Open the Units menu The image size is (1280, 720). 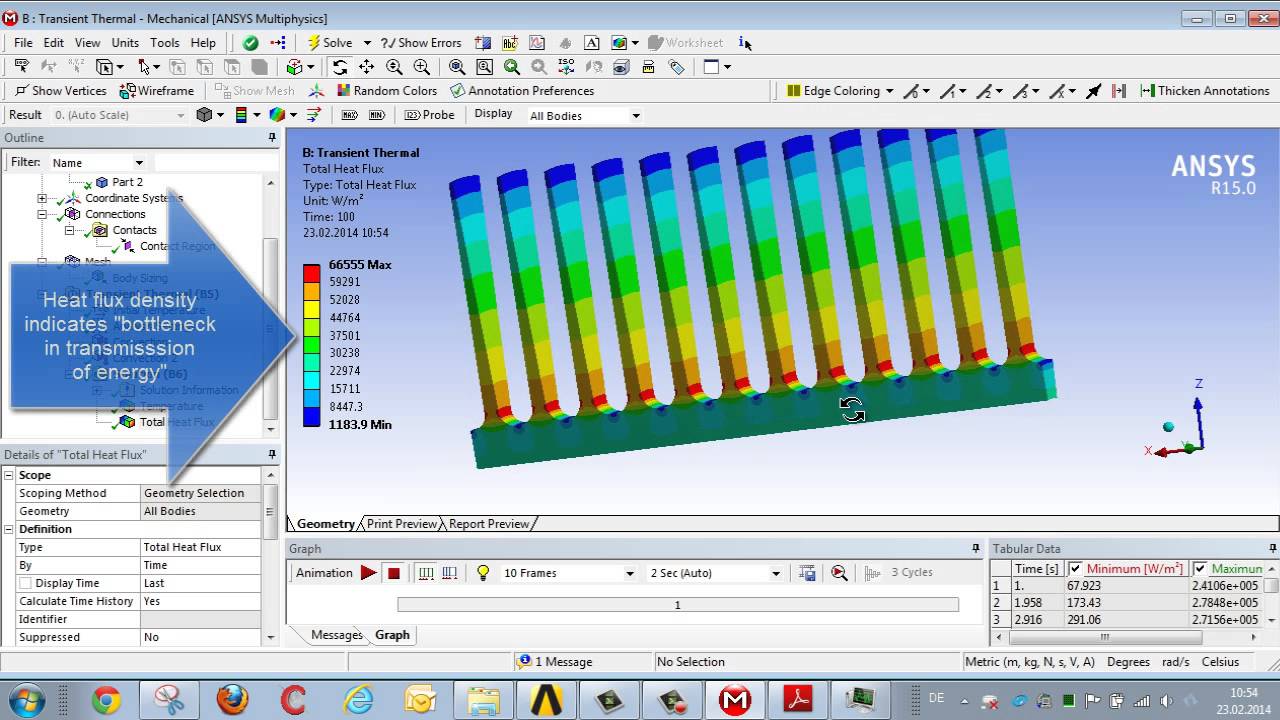(x=125, y=43)
